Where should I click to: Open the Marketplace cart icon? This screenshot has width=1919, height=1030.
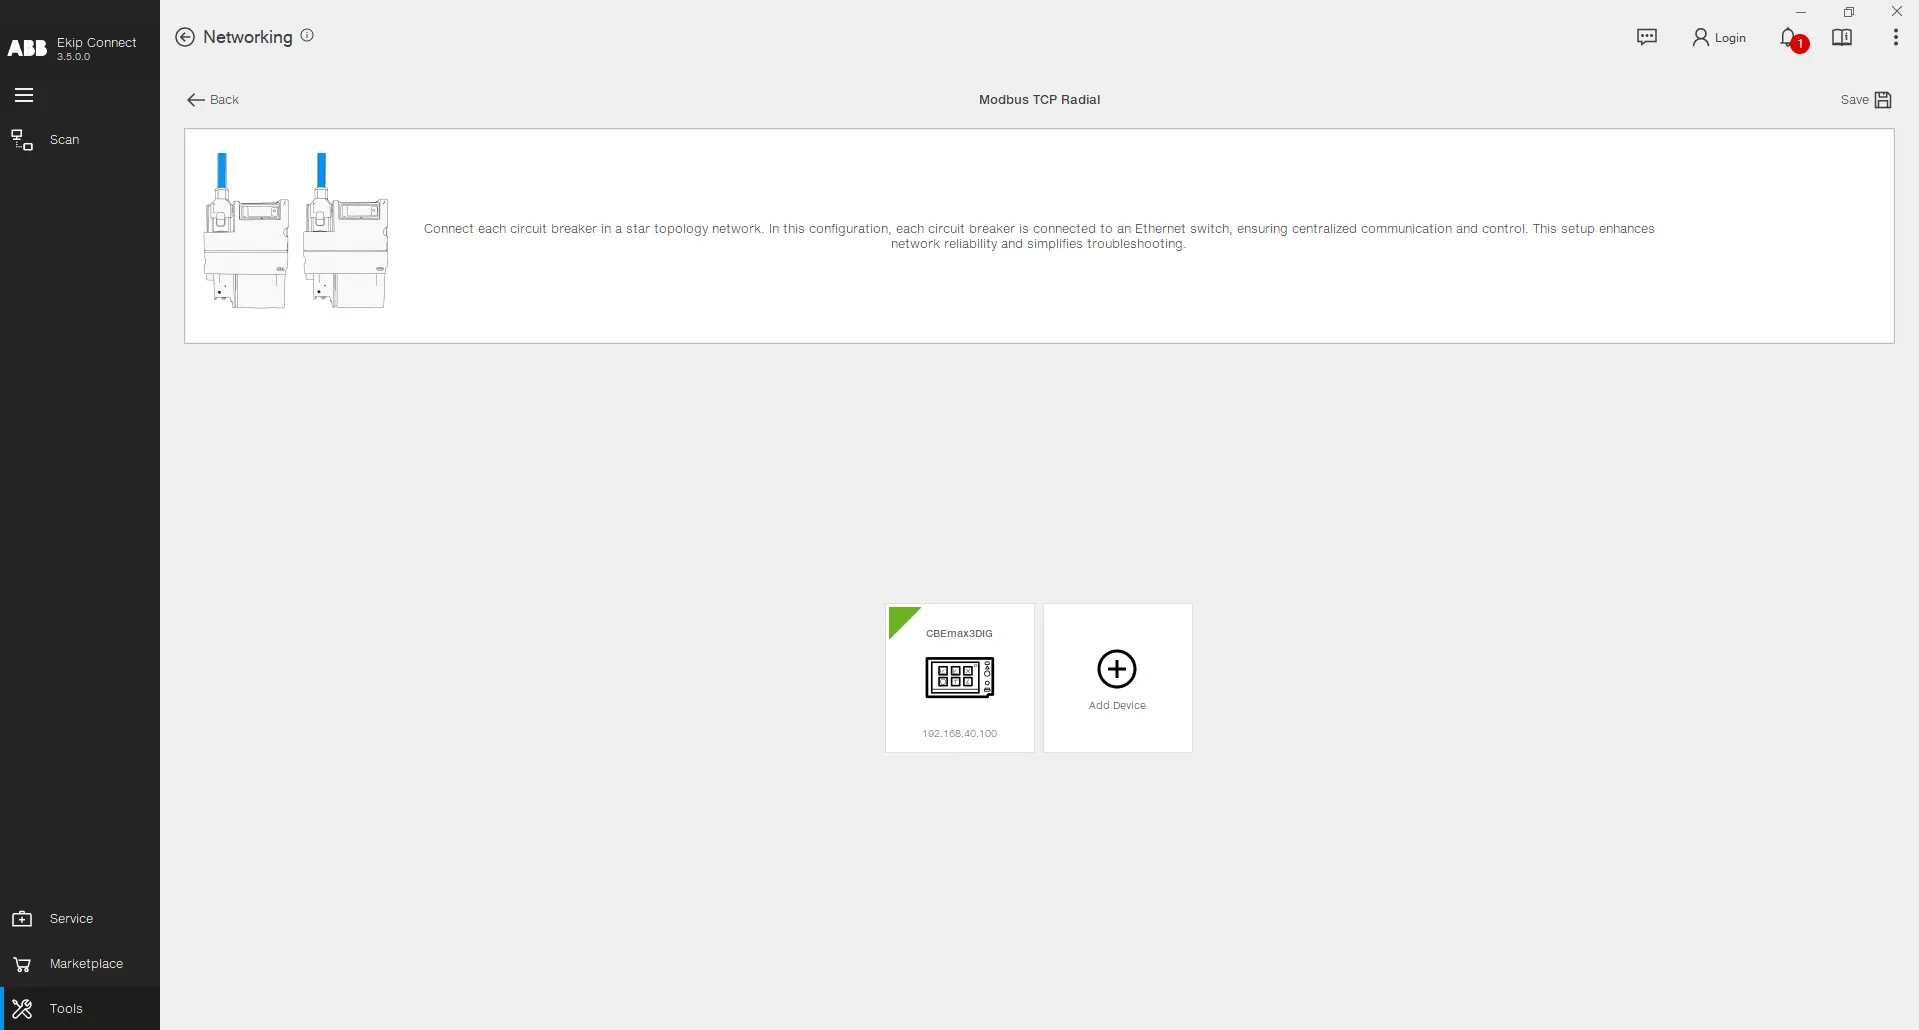(x=21, y=963)
